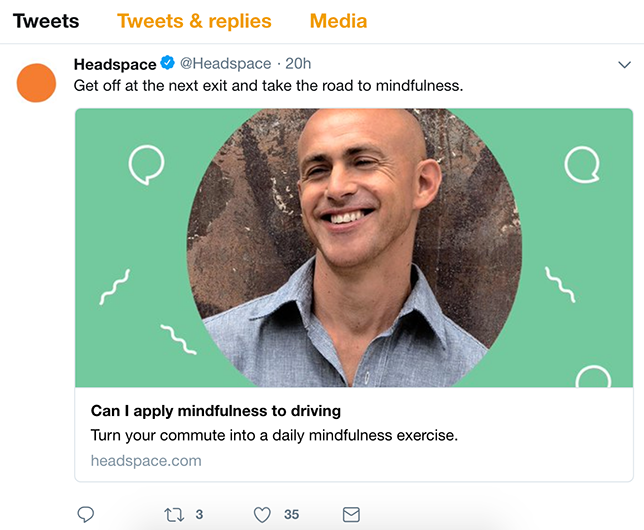Click the card description about commute
The width and height of the screenshot is (644, 530).
coord(274,436)
